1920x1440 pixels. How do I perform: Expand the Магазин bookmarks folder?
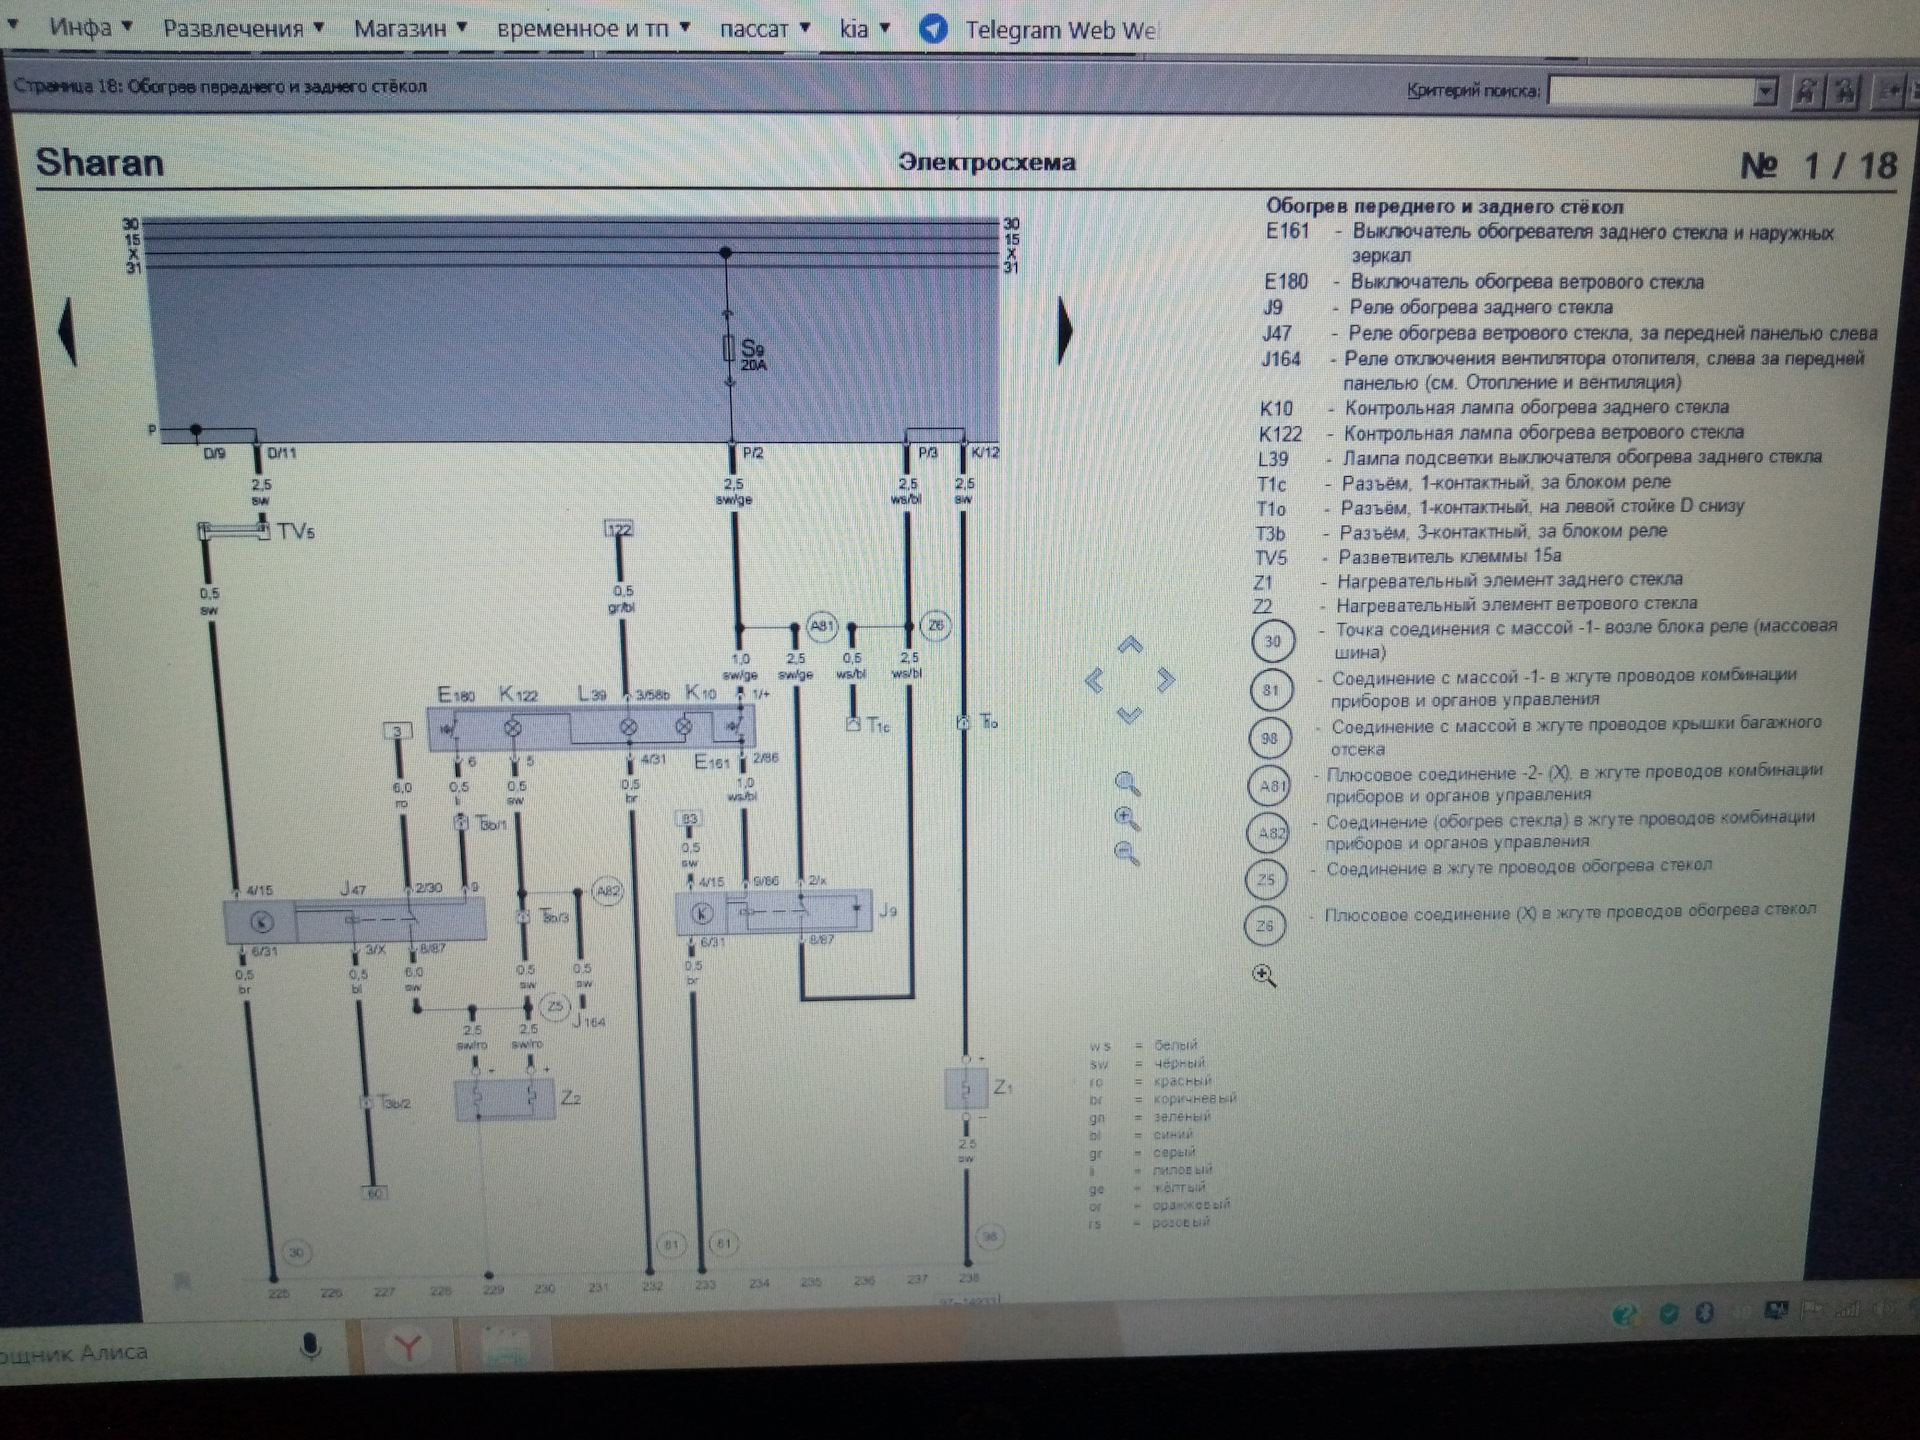pyautogui.click(x=410, y=28)
